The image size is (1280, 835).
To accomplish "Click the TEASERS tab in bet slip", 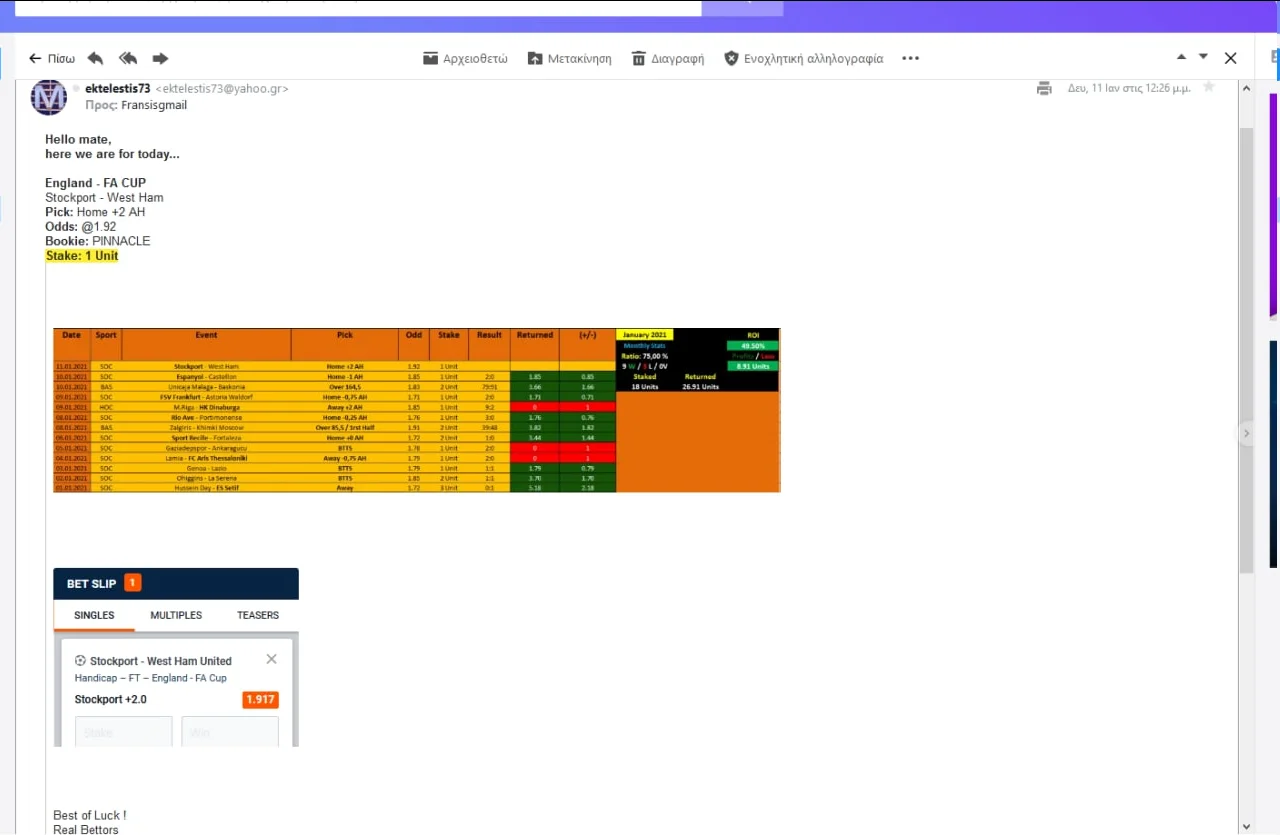I will pos(258,615).
